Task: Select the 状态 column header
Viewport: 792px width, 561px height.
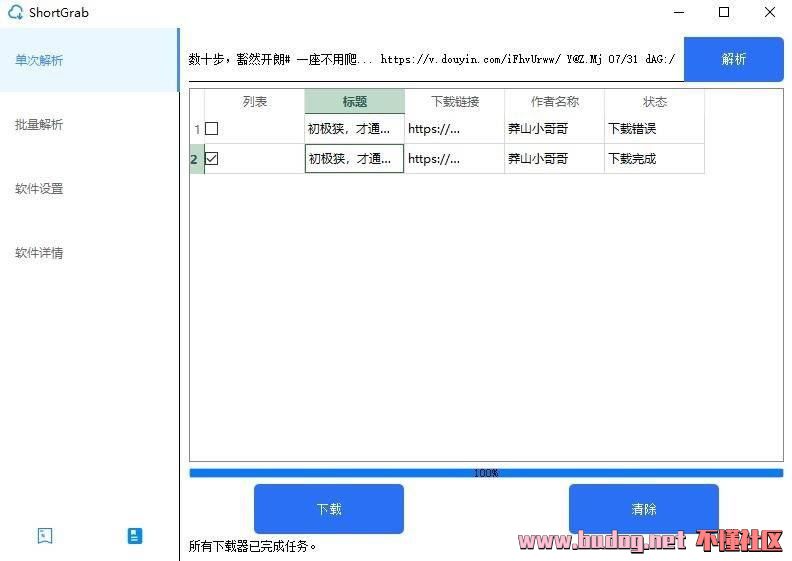Action: 654,101
